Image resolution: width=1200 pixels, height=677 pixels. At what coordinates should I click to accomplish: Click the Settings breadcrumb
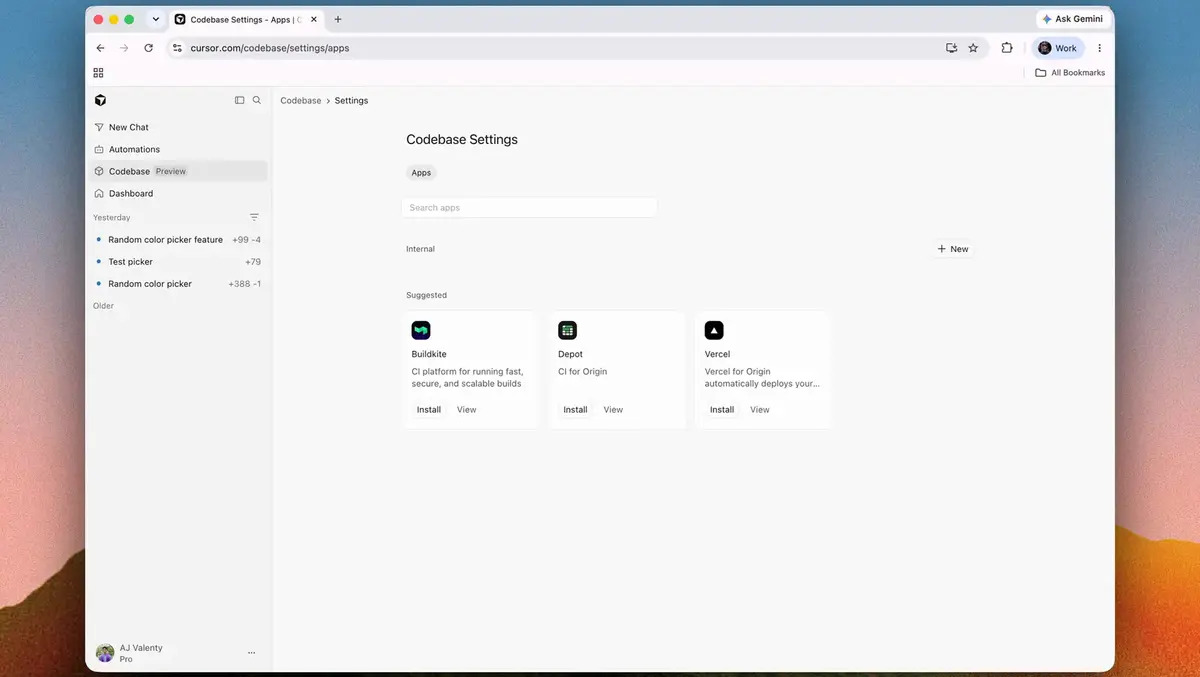pos(351,101)
